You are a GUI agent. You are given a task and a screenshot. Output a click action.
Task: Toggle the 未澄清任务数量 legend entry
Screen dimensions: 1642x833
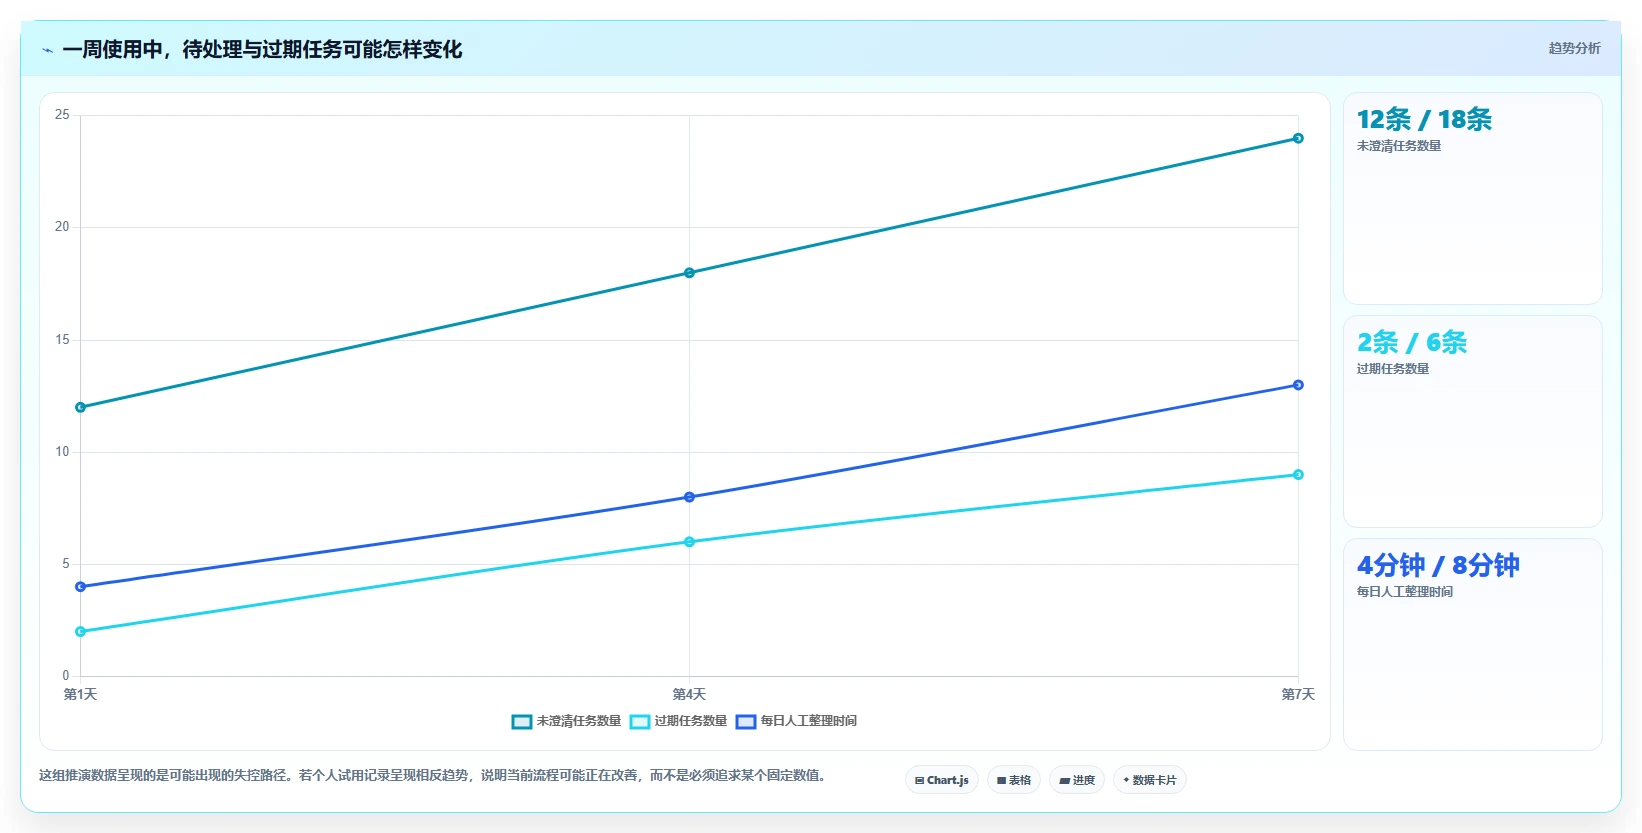click(x=566, y=721)
